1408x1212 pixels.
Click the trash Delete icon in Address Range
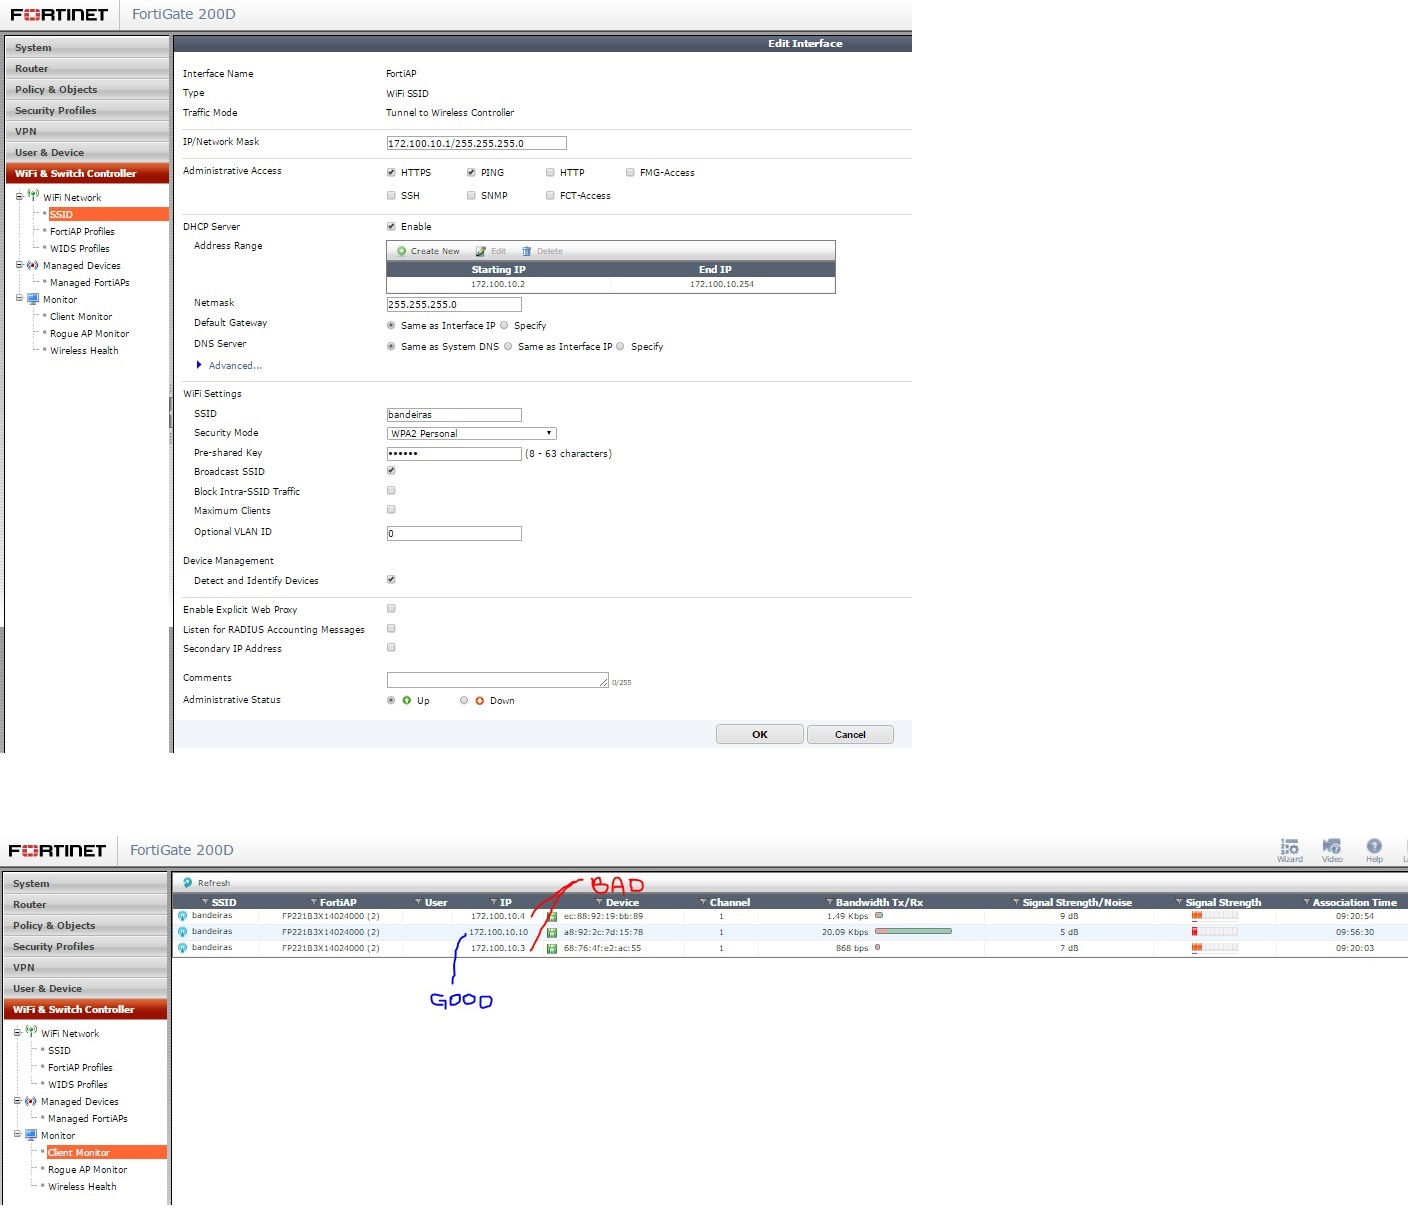527,251
